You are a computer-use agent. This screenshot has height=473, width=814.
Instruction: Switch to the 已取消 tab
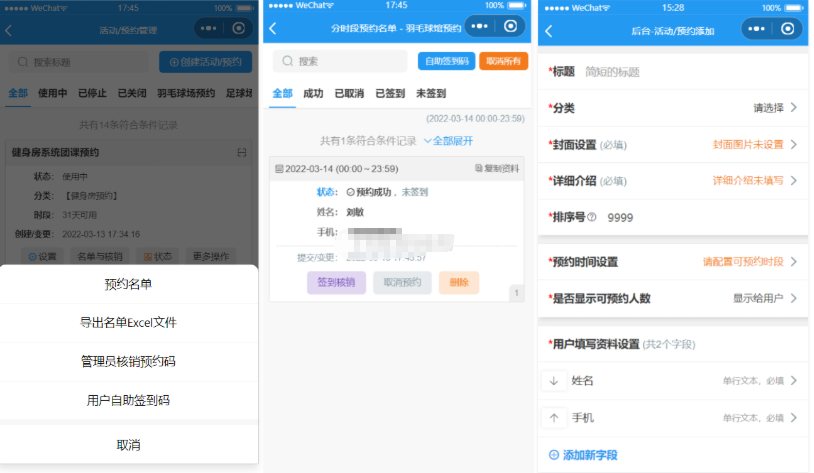coord(349,93)
